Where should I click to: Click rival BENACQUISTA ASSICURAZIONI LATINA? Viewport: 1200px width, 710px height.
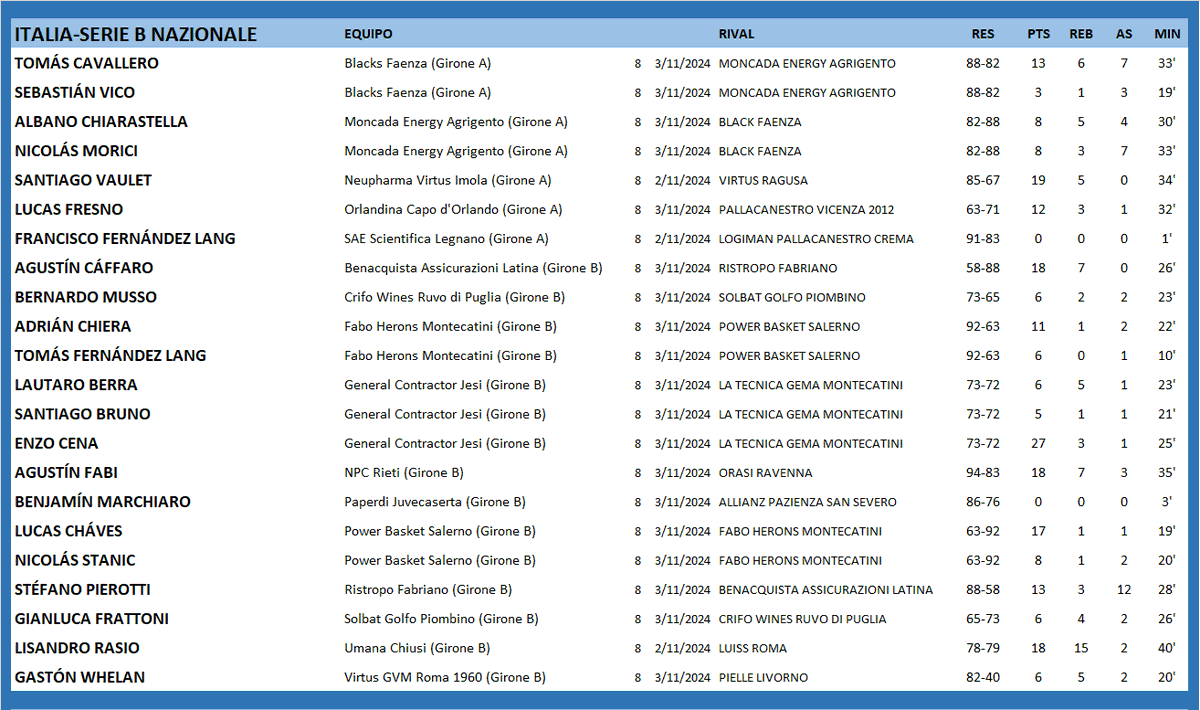[826, 590]
